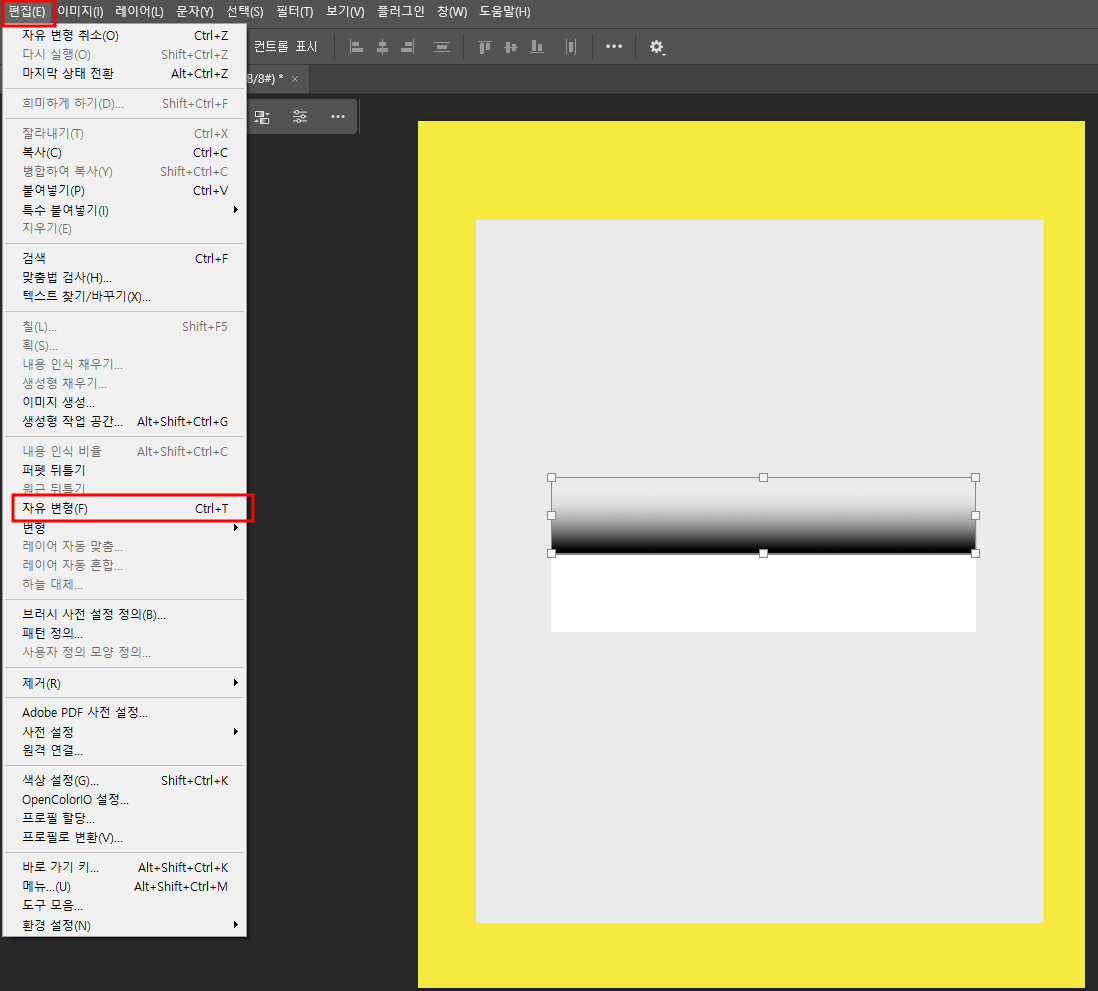The width and height of the screenshot is (1098, 991).
Task: Open 메뉴...(U) entry
Action: 125,887
